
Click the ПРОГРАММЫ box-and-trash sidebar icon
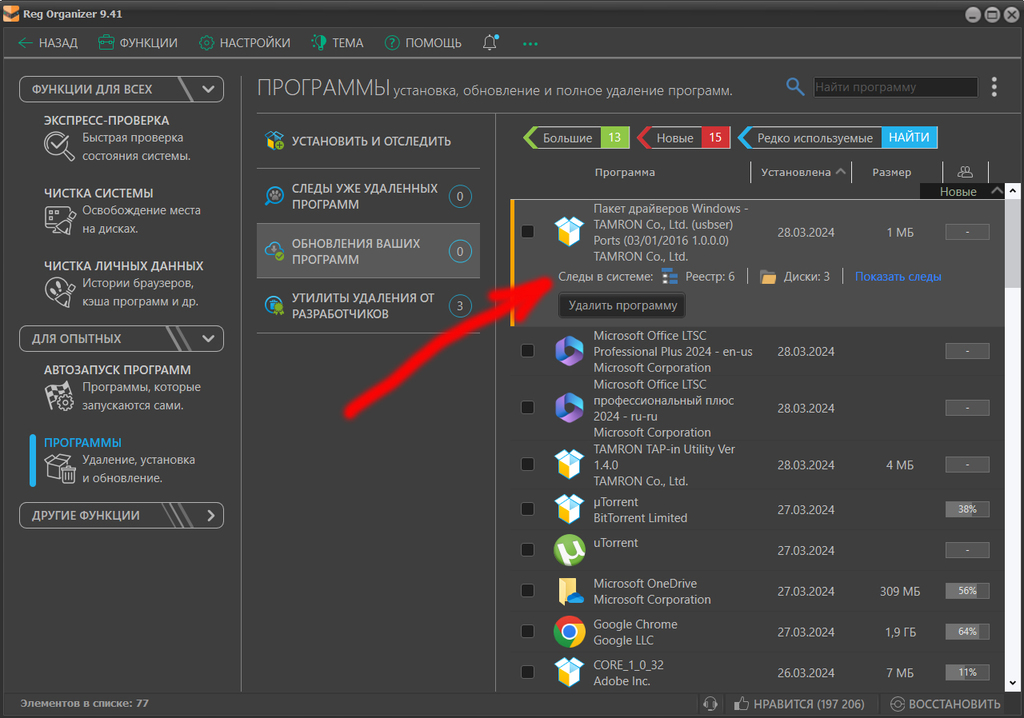click(x=59, y=468)
